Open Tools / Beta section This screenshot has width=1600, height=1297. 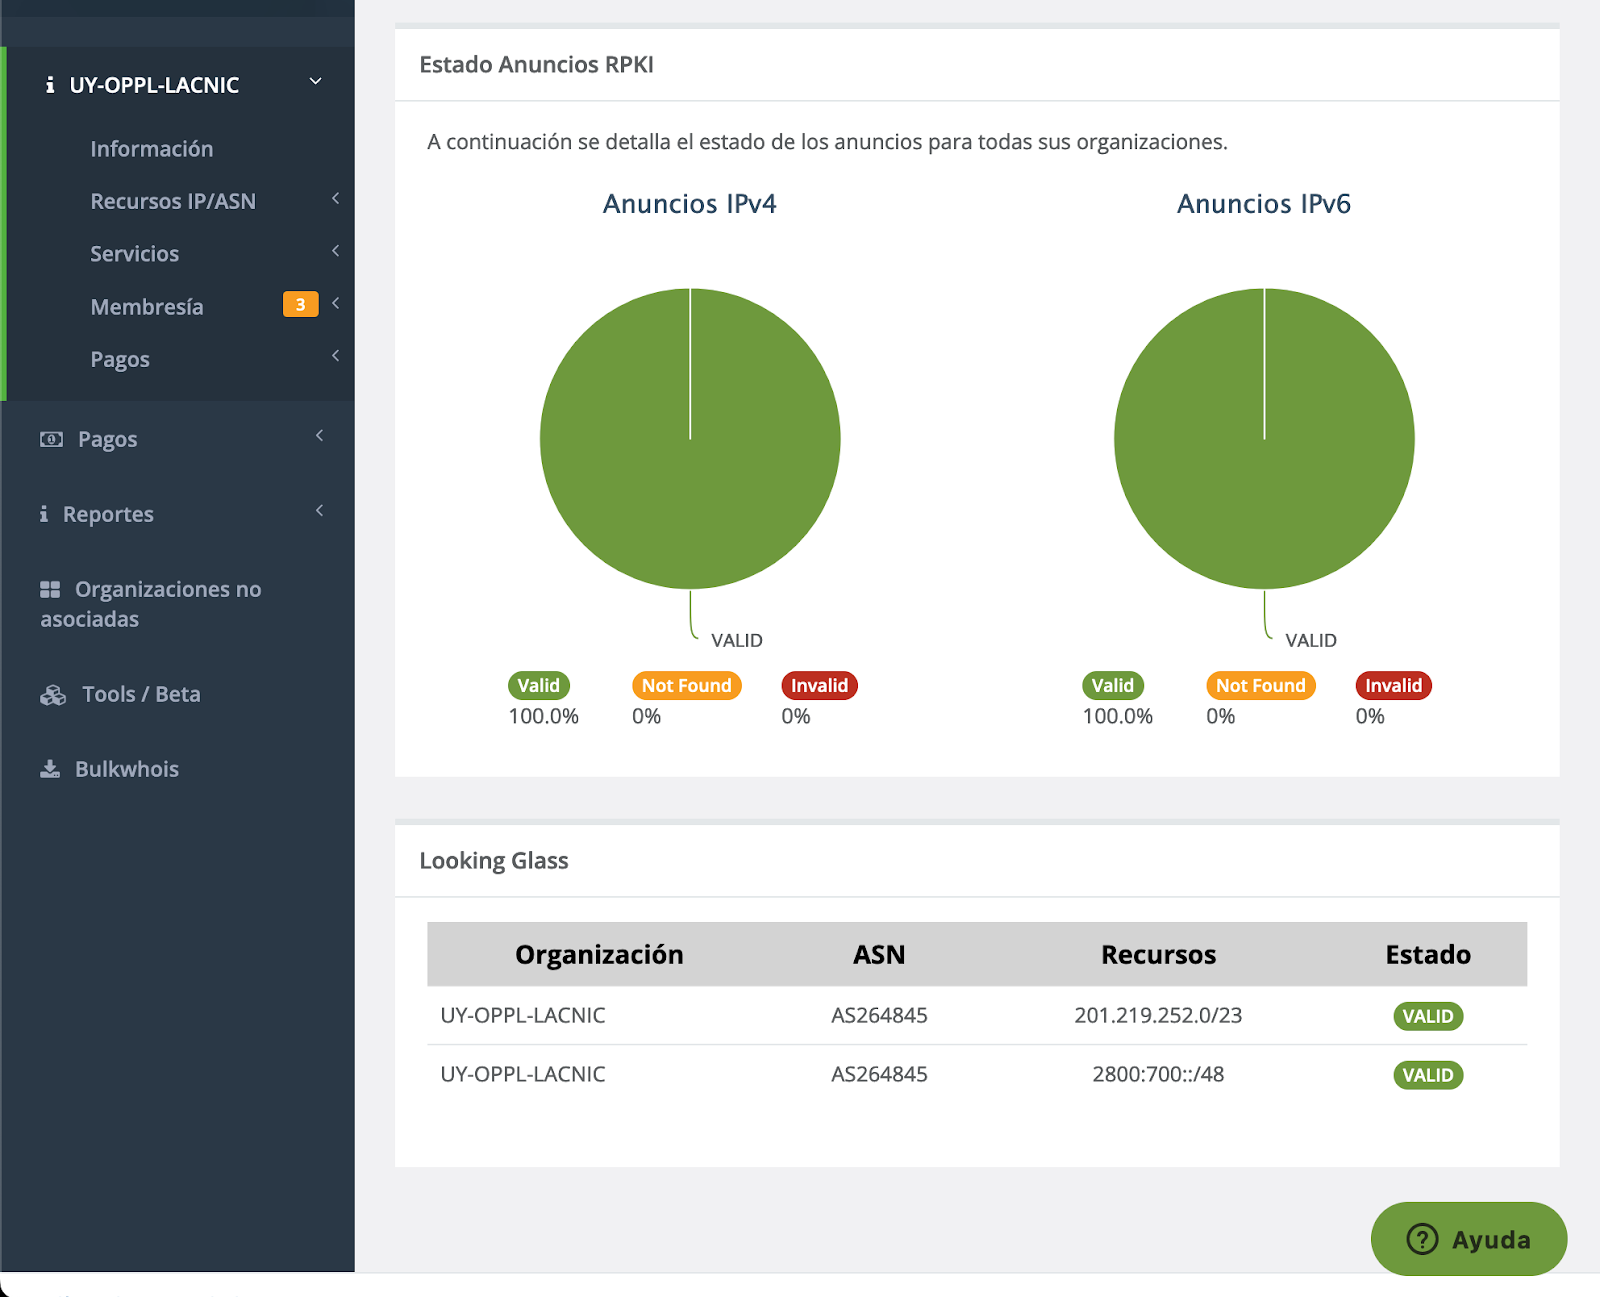point(141,694)
